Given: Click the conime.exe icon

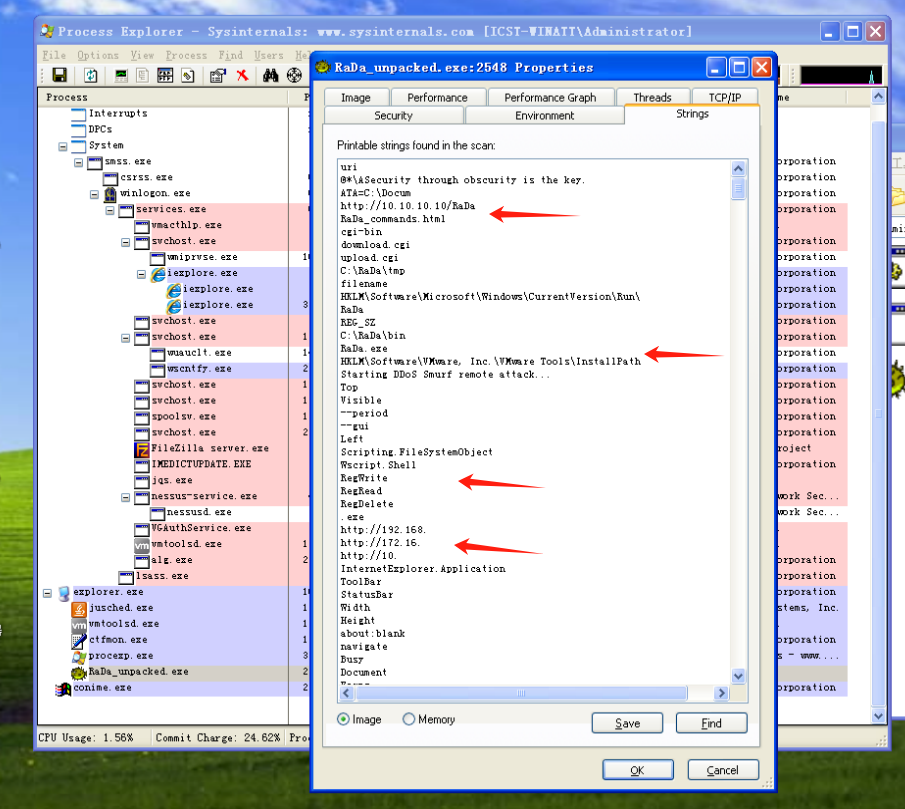Looking at the screenshot, I should click(x=63, y=688).
